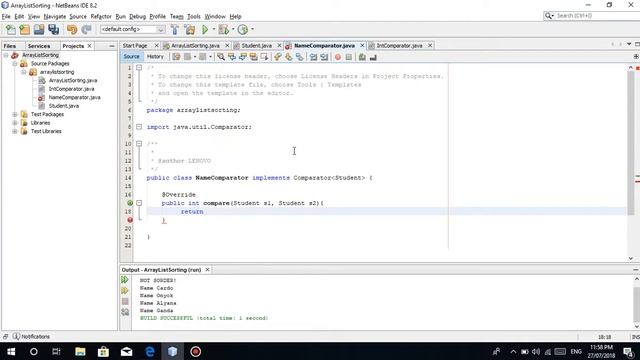Click the New File toolbar icon
640x360 pixels.
coord(11,29)
